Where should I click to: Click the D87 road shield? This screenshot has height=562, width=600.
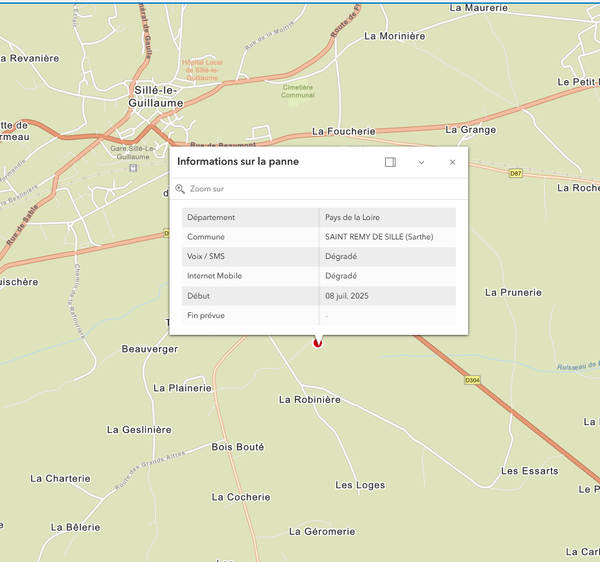516,173
